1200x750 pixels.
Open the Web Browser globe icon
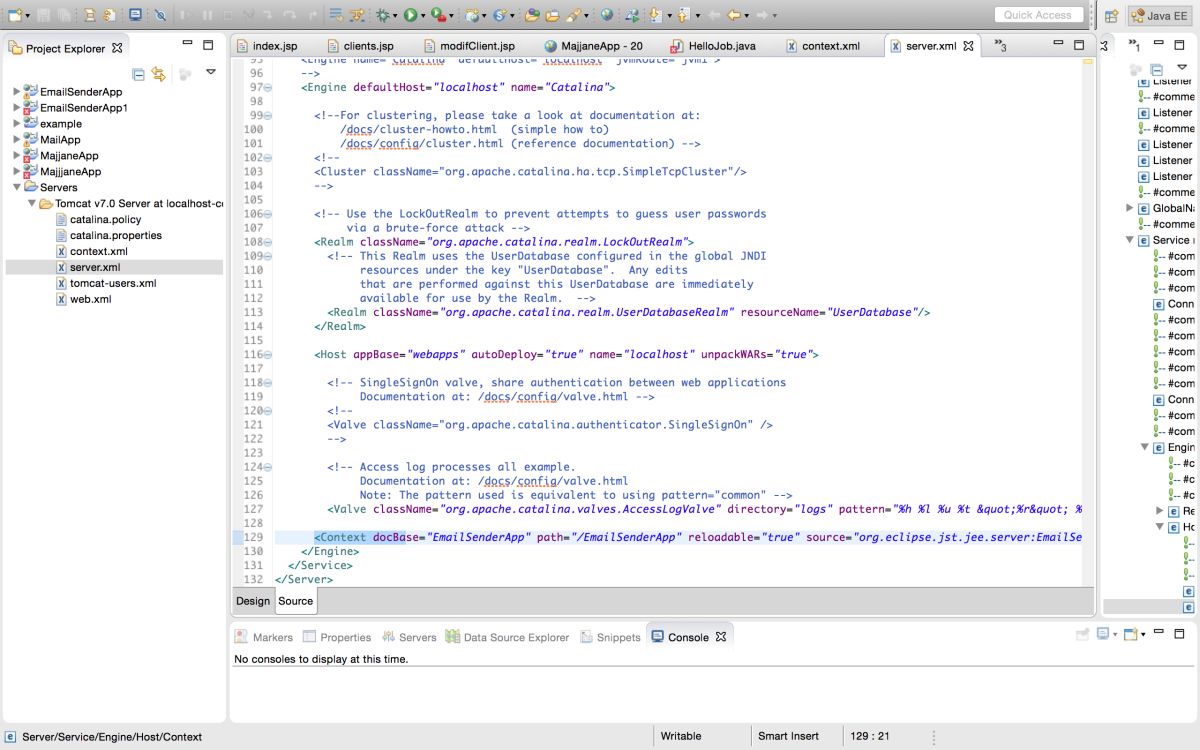[x=606, y=15]
